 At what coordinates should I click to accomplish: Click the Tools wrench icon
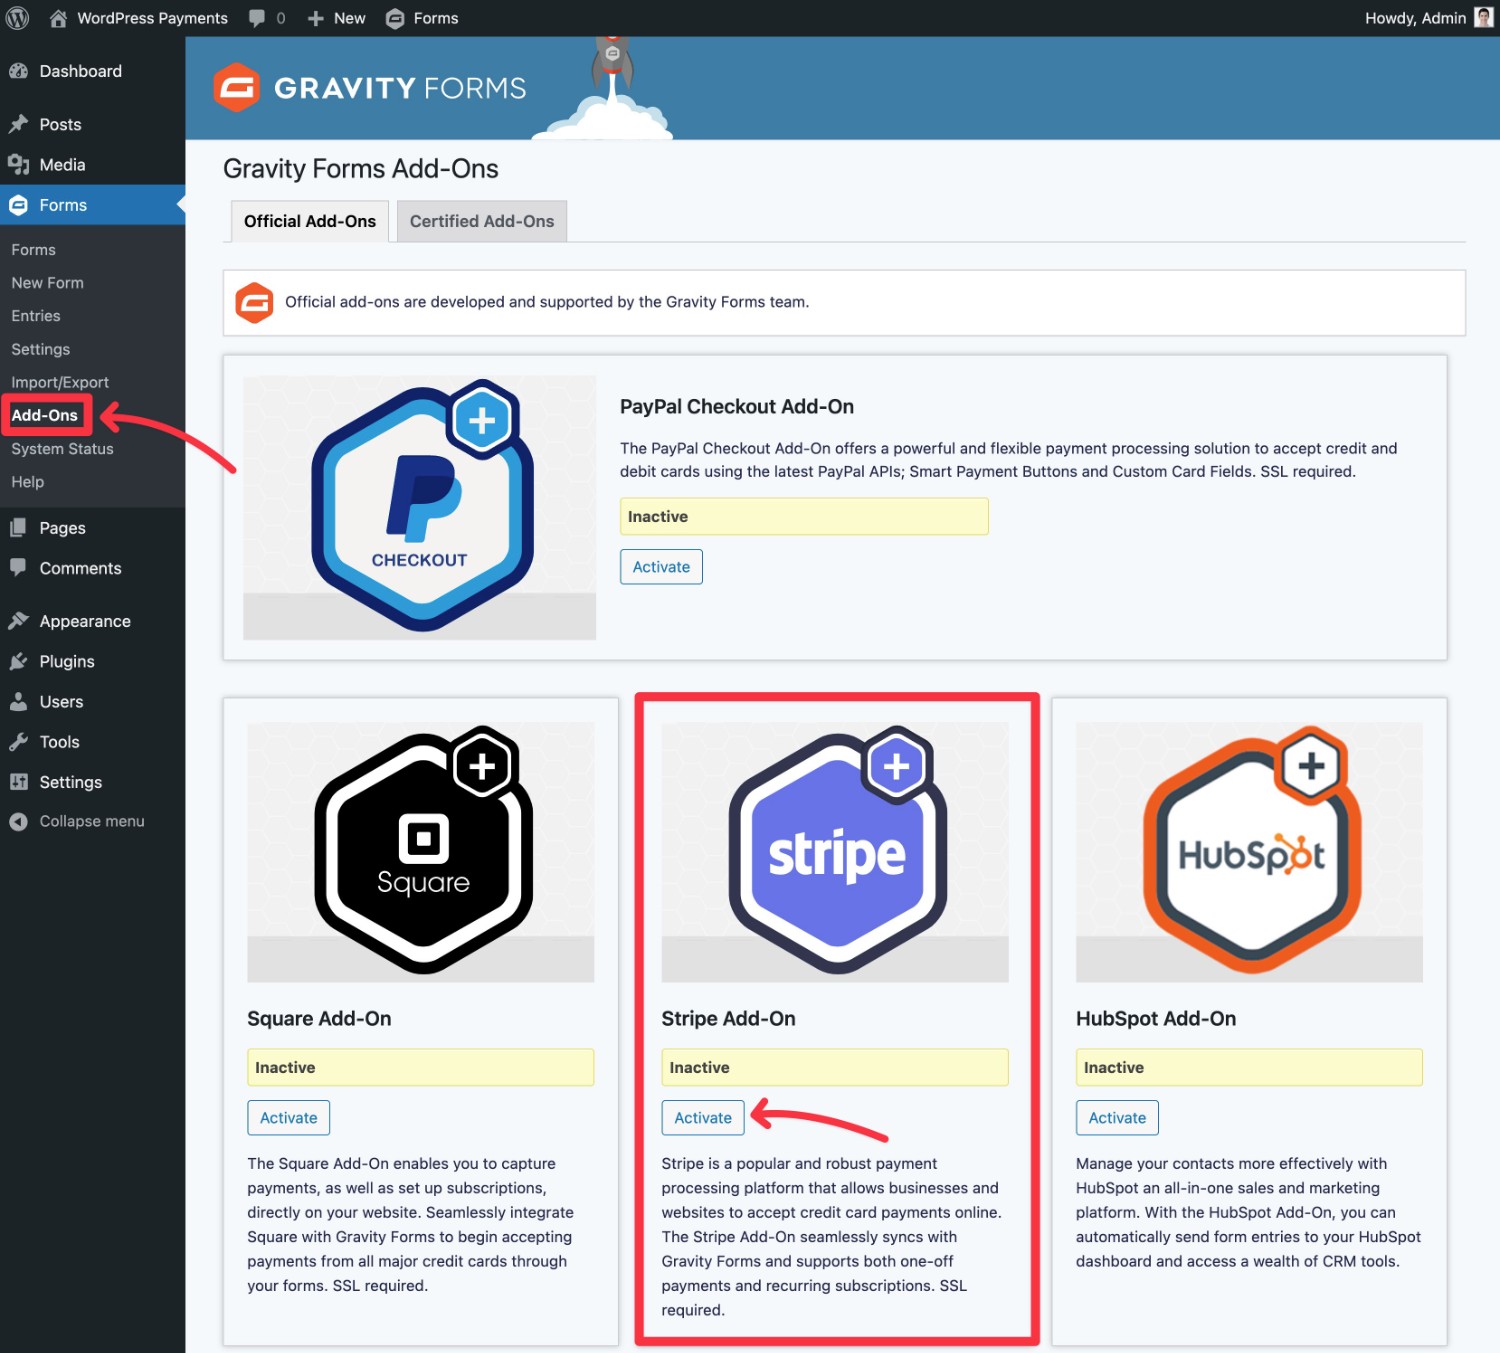[x=18, y=741]
